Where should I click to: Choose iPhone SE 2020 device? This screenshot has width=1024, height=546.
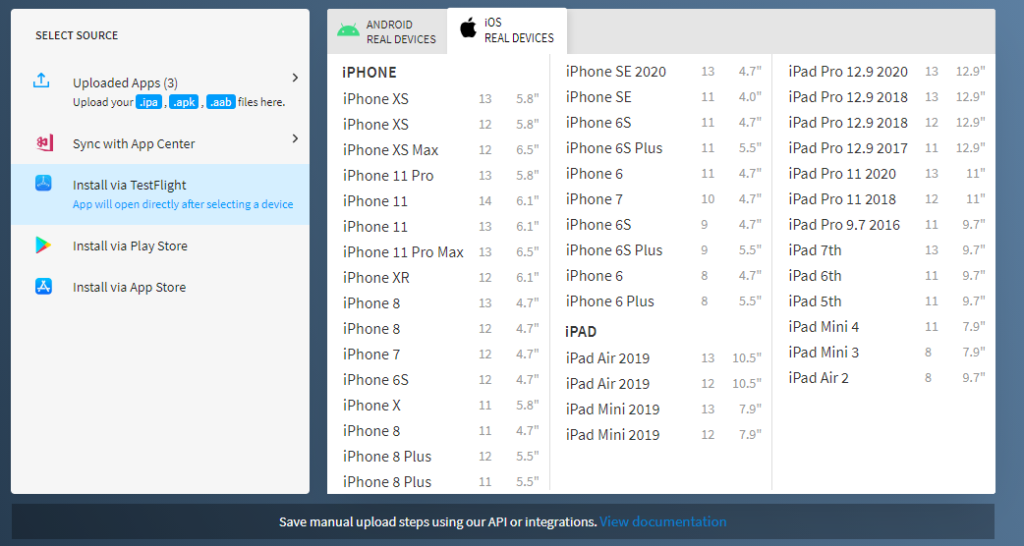(x=615, y=71)
